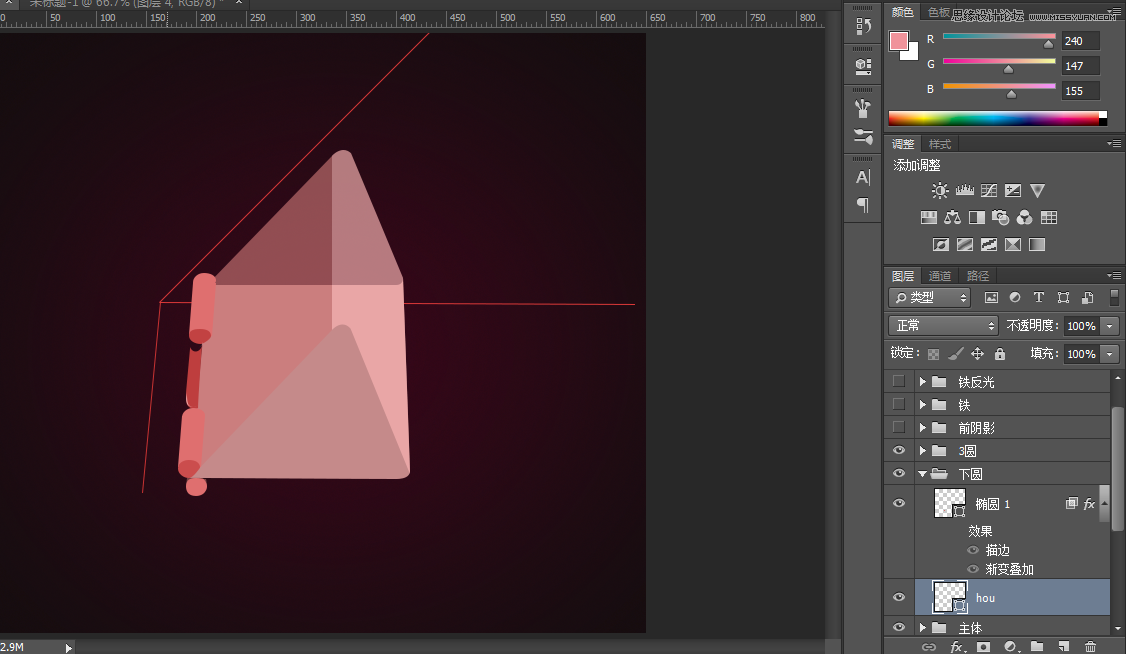This screenshot has width=1126, height=654.
Task: Create a new layer
Action: [1064, 647]
